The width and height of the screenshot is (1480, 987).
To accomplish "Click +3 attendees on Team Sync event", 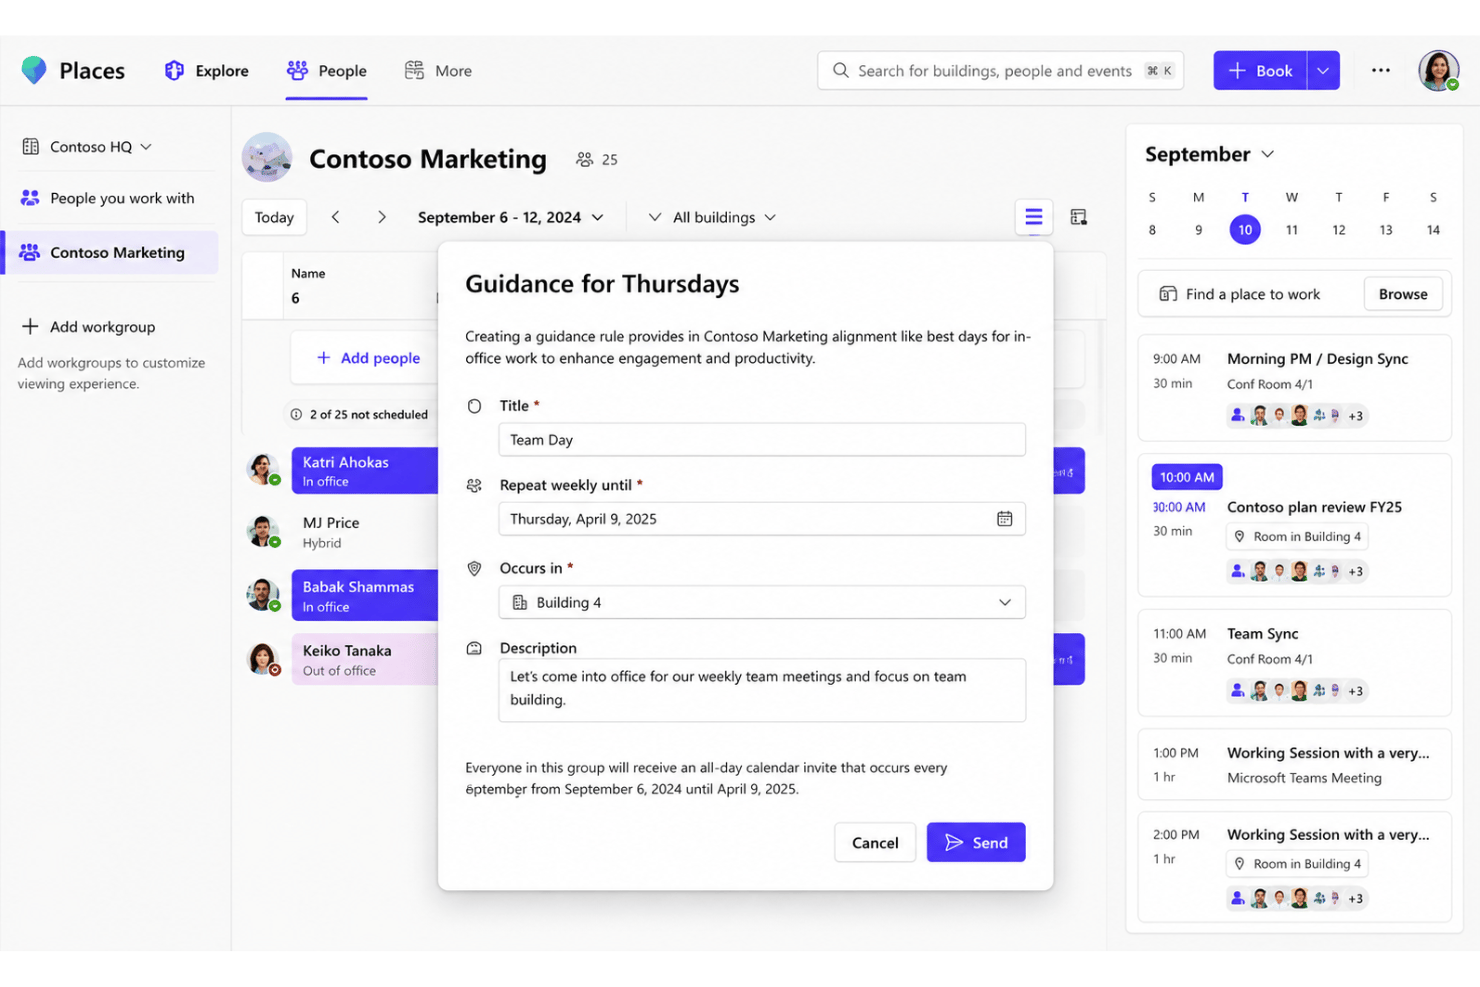I will pos(1356,691).
